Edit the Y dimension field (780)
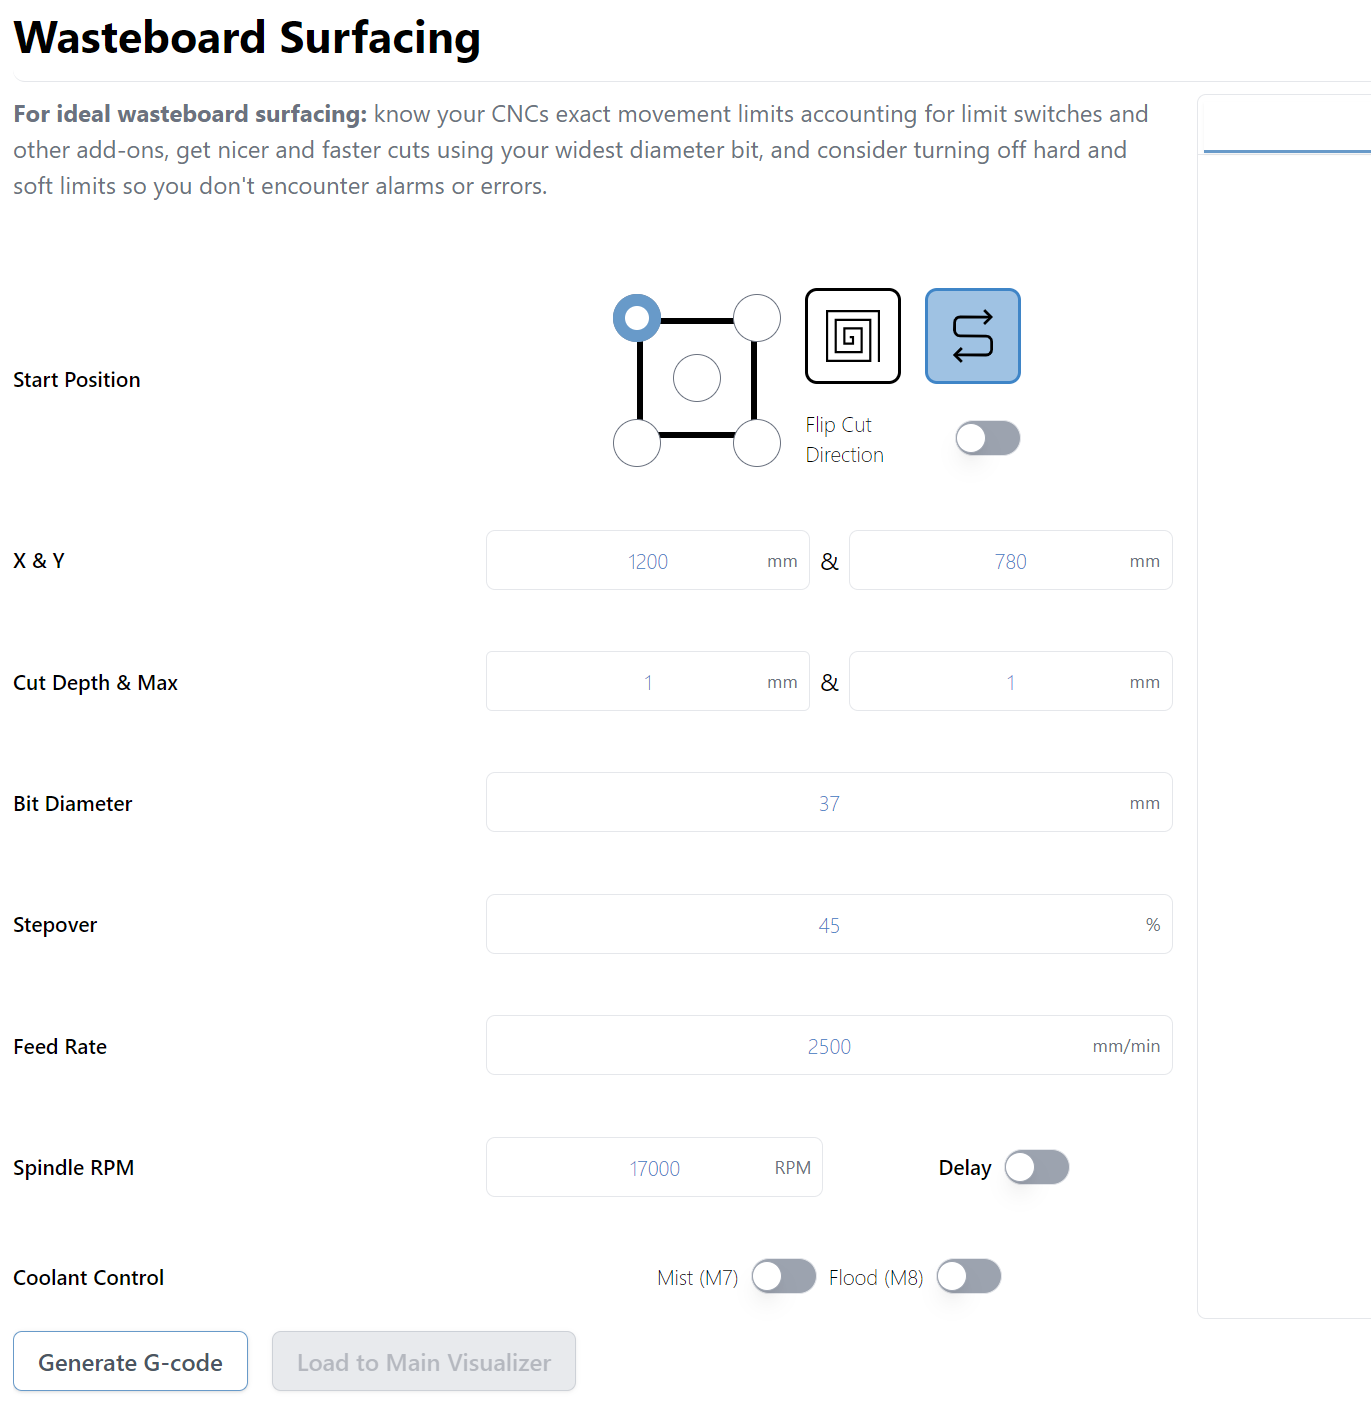Viewport: 1371px width, 1420px height. 1010,561
